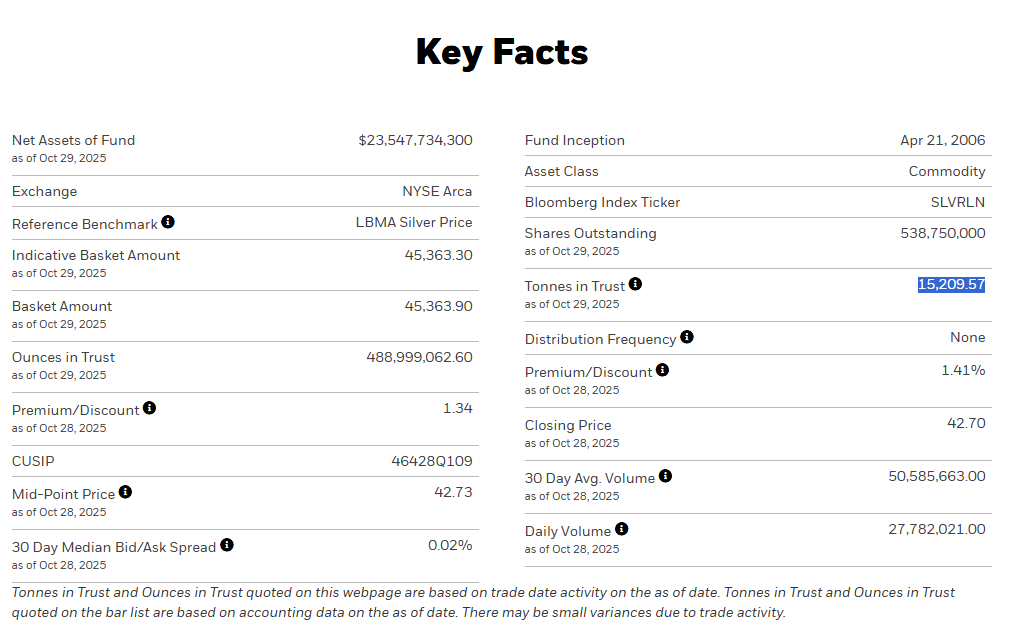Click the Fund Inception date Apr 21, 2006
The image size is (1014, 638).
pos(942,141)
